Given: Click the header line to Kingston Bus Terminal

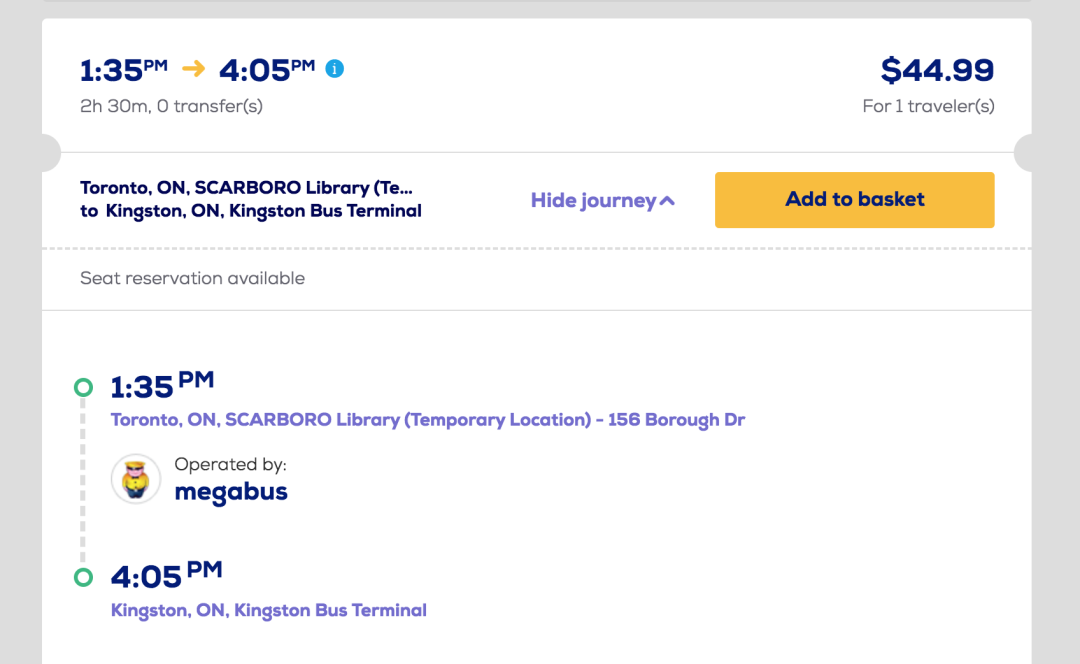Looking at the screenshot, I should pyautogui.click(x=251, y=211).
